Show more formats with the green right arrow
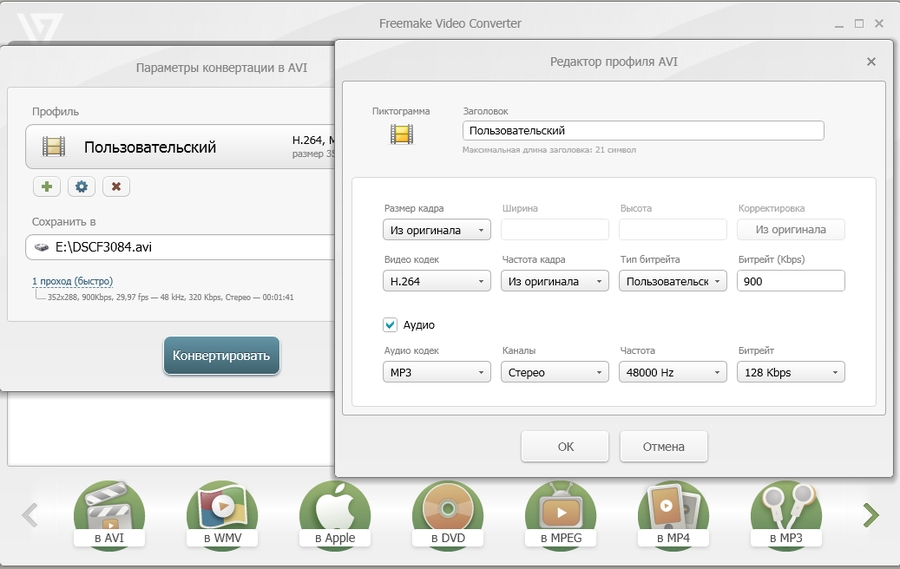Viewport: 900px width, 569px height. pos(871,515)
